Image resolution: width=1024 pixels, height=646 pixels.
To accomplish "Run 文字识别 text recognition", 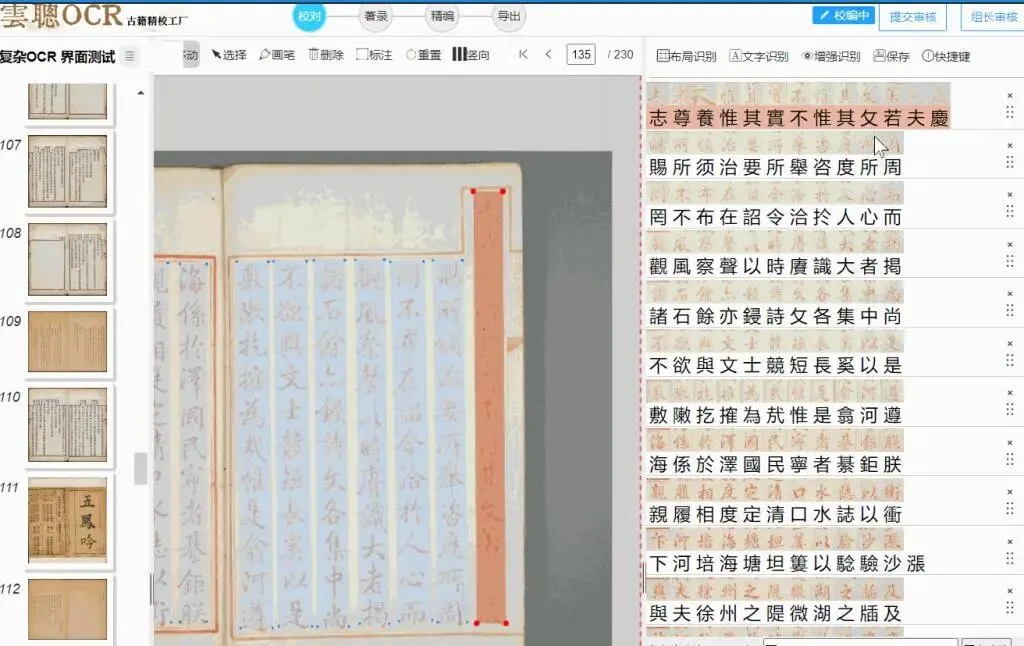I will coord(759,56).
